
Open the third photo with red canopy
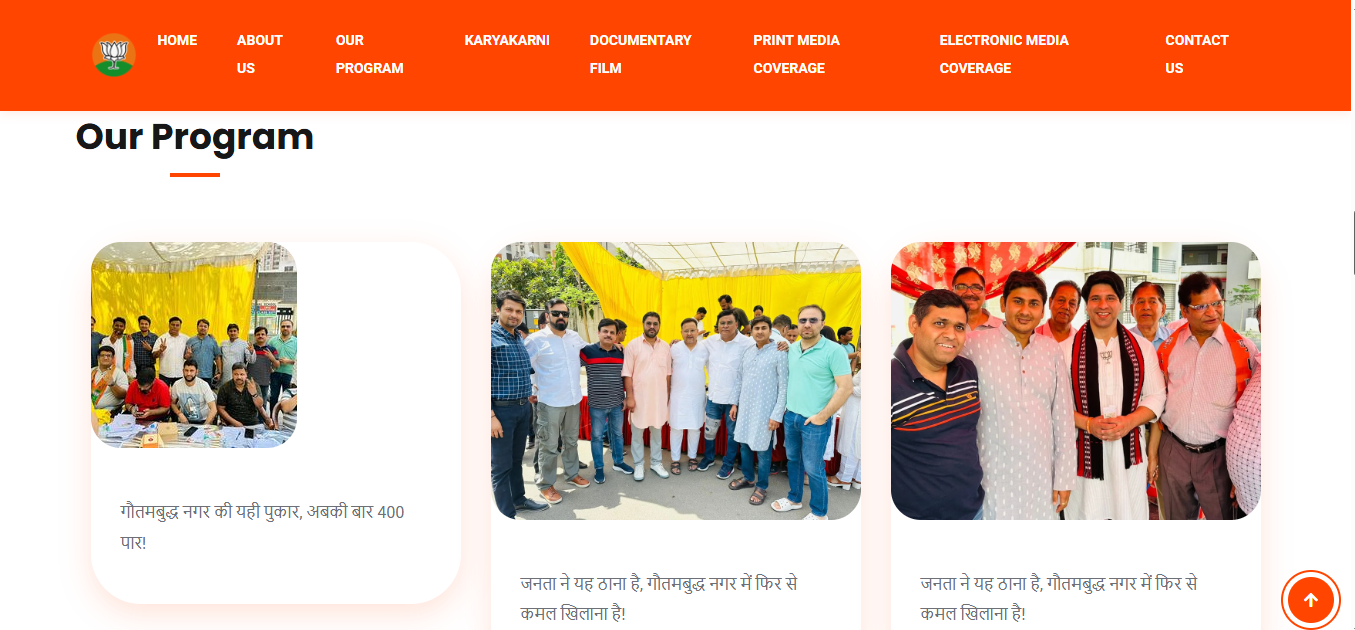pos(1076,381)
